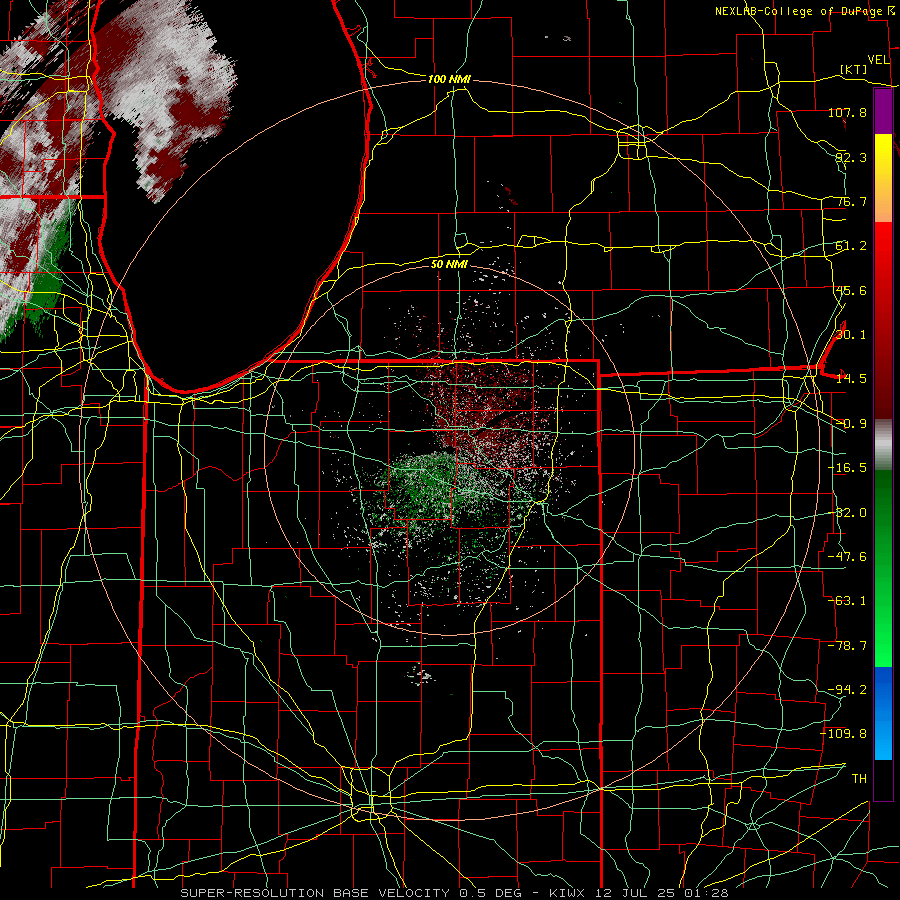The width and height of the screenshot is (900, 900).
Task: Click the [KT] units label
Action: point(854,69)
